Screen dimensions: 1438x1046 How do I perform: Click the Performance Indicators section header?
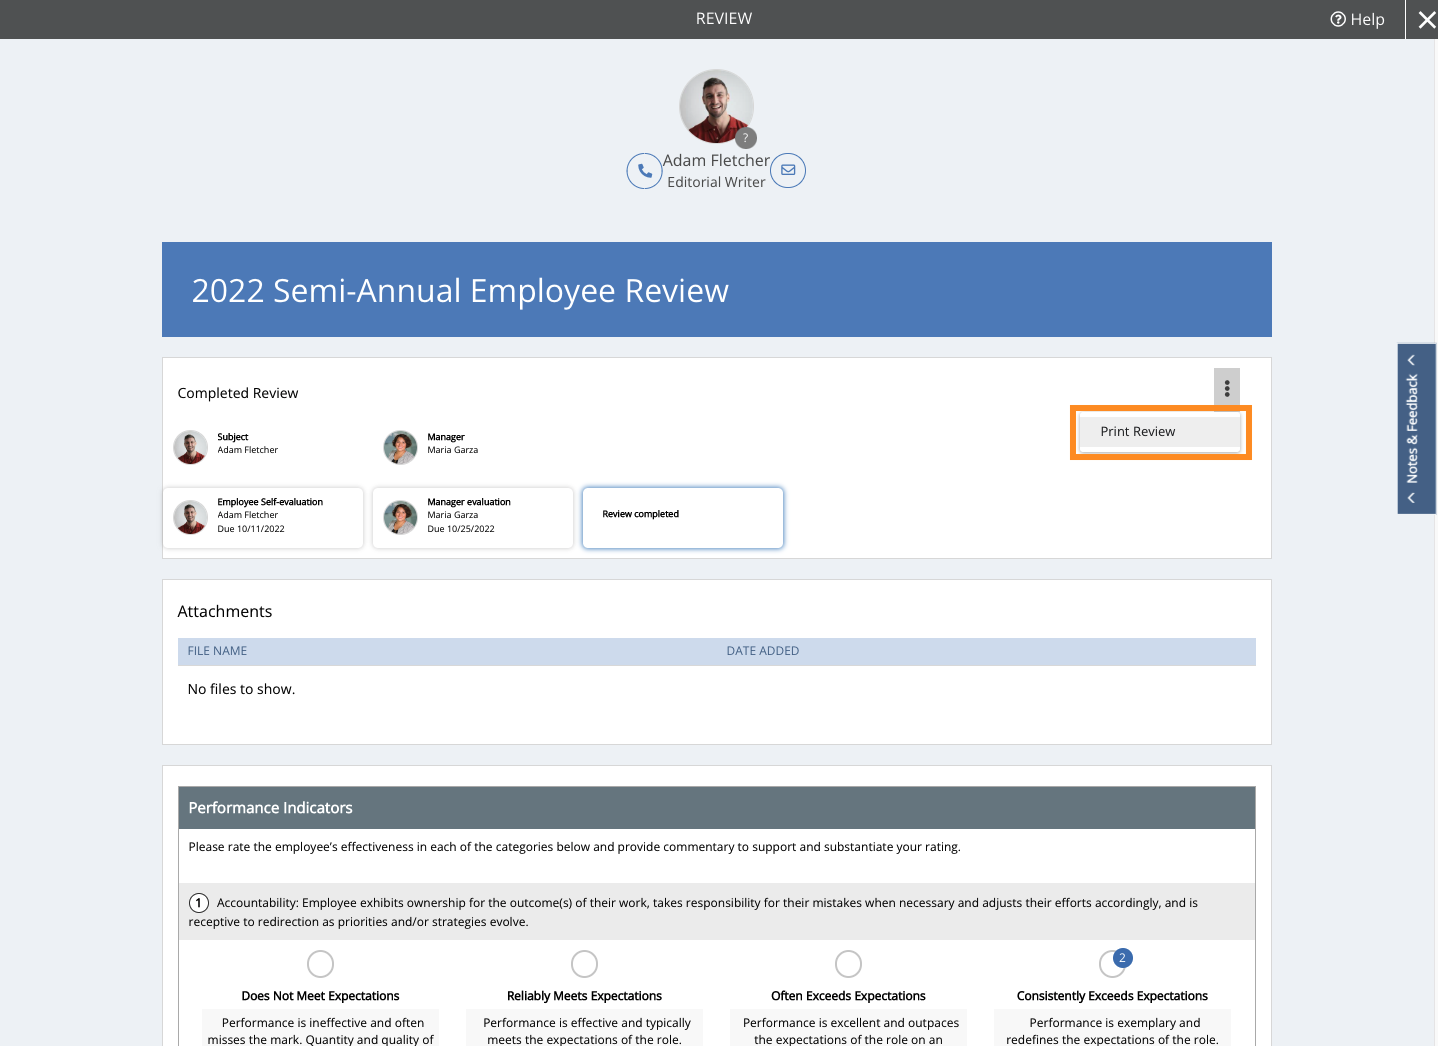pyautogui.click(x=717, y=808)
